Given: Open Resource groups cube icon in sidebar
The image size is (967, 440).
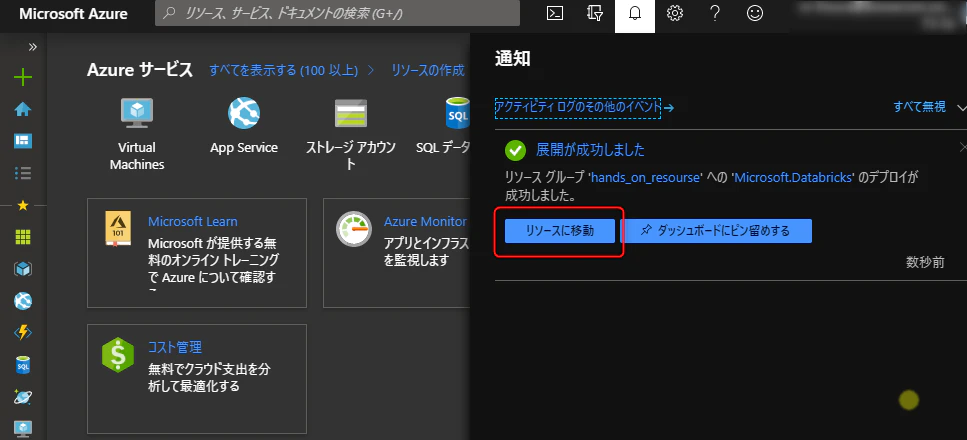Looking at the screenshot, I should [x=23, y=269].
